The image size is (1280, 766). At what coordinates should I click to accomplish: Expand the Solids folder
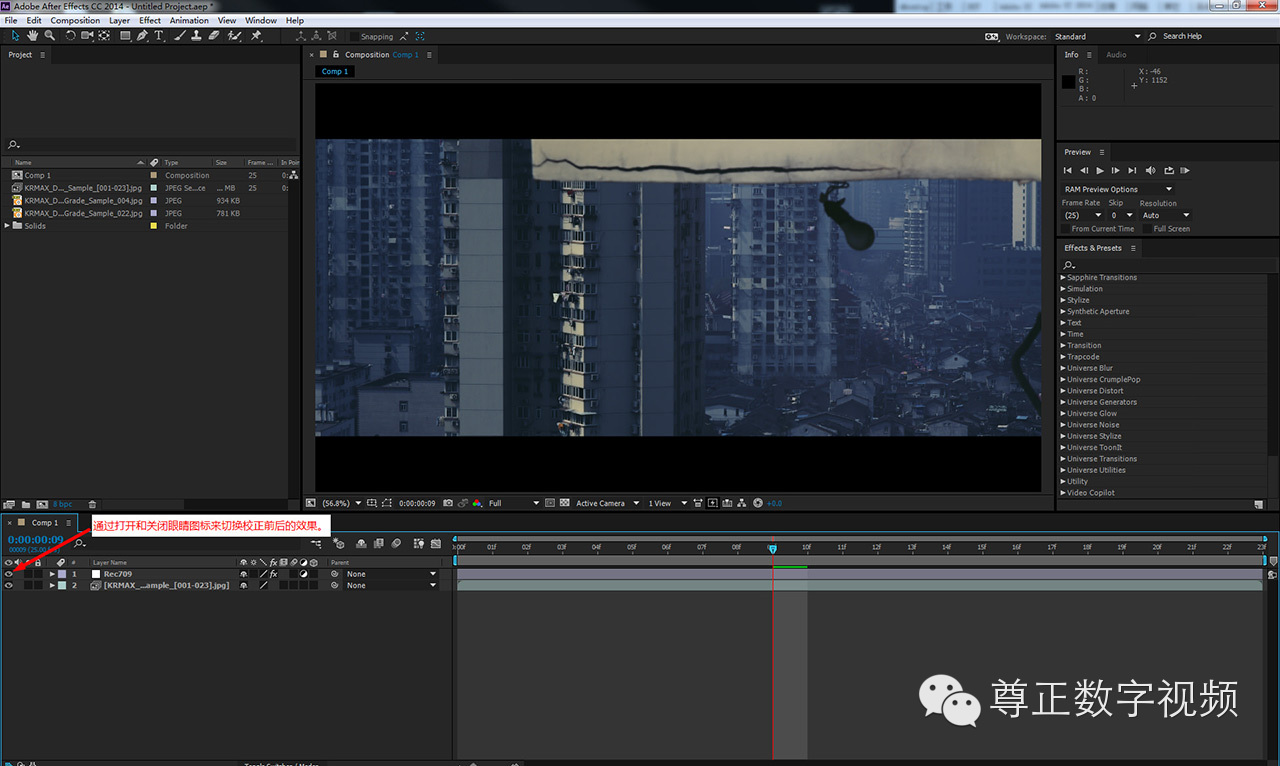tap(8, 226)
